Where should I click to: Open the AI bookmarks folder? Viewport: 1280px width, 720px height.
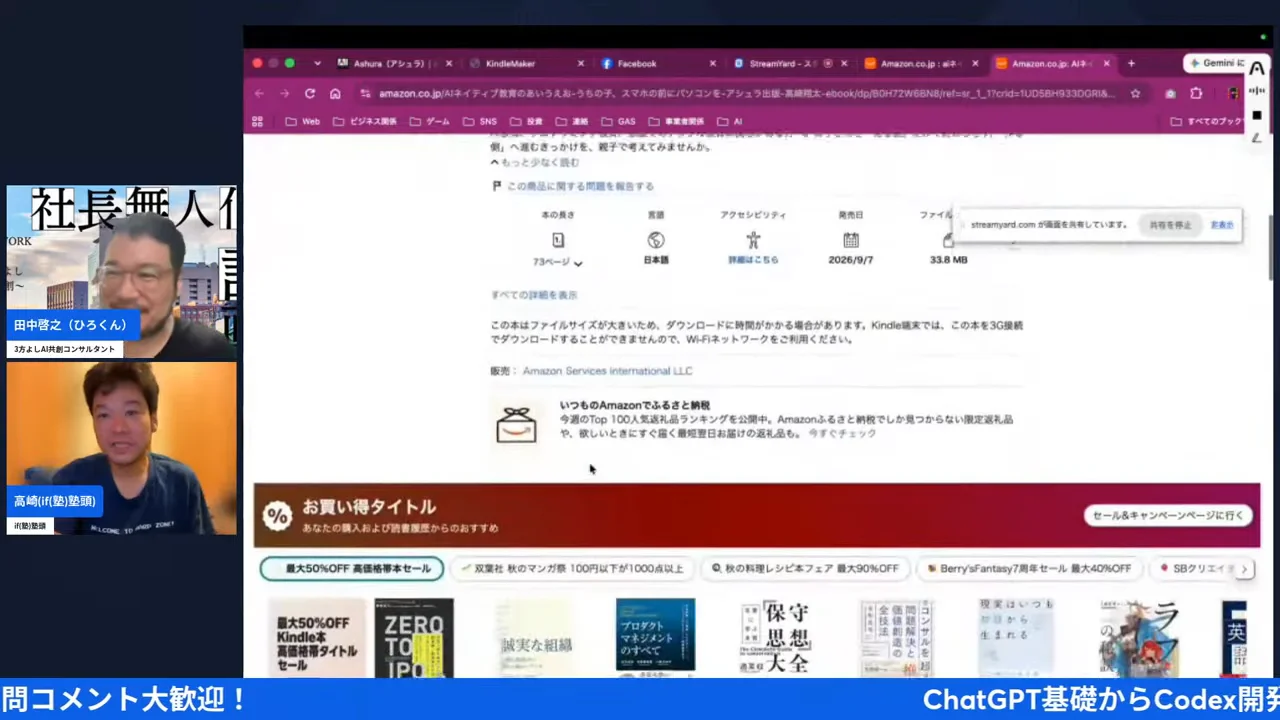tap(729, 121)
